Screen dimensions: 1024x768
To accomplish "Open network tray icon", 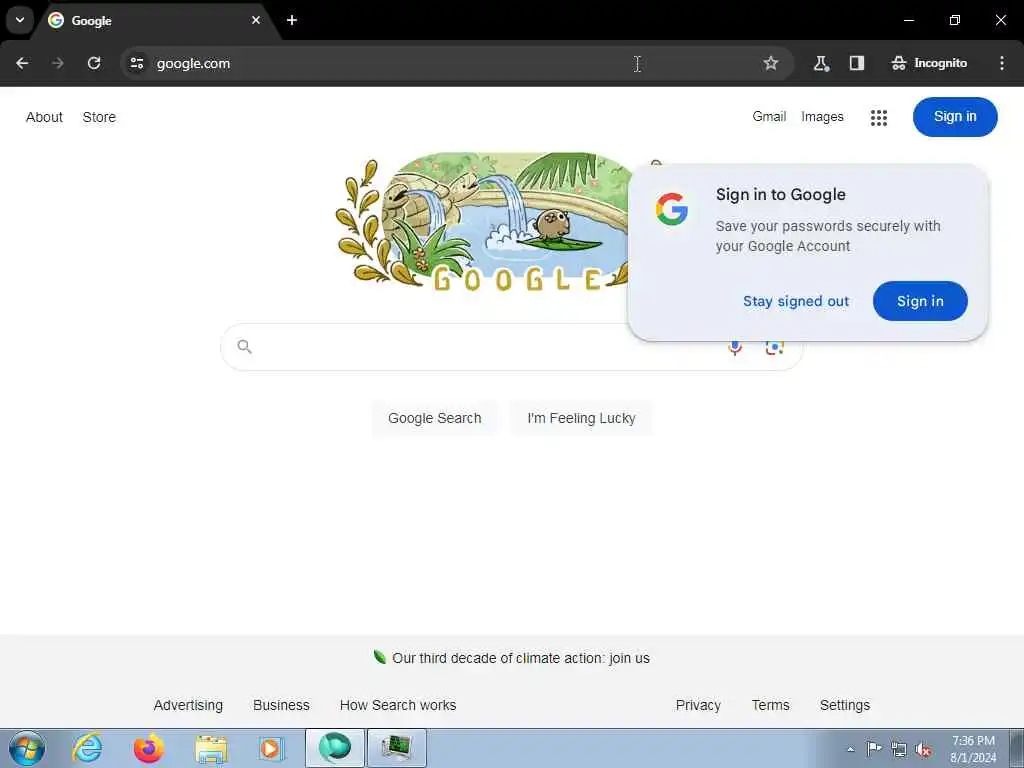I will tap(899, 749).
